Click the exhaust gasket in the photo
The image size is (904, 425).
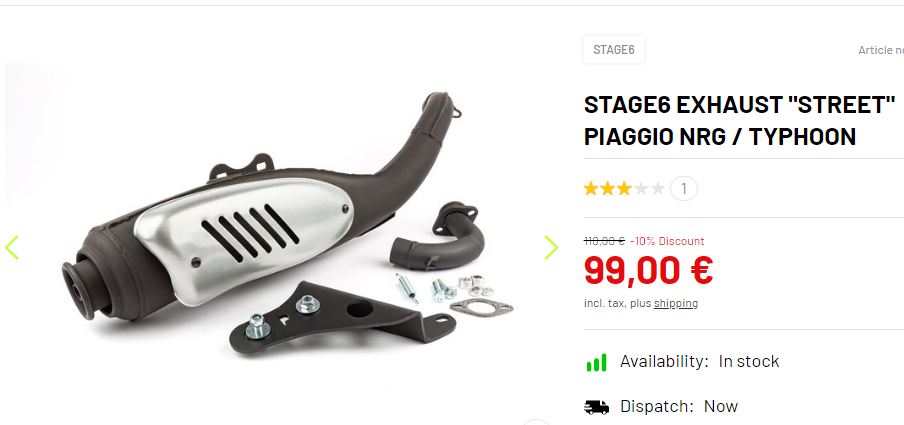coord(481,309)
